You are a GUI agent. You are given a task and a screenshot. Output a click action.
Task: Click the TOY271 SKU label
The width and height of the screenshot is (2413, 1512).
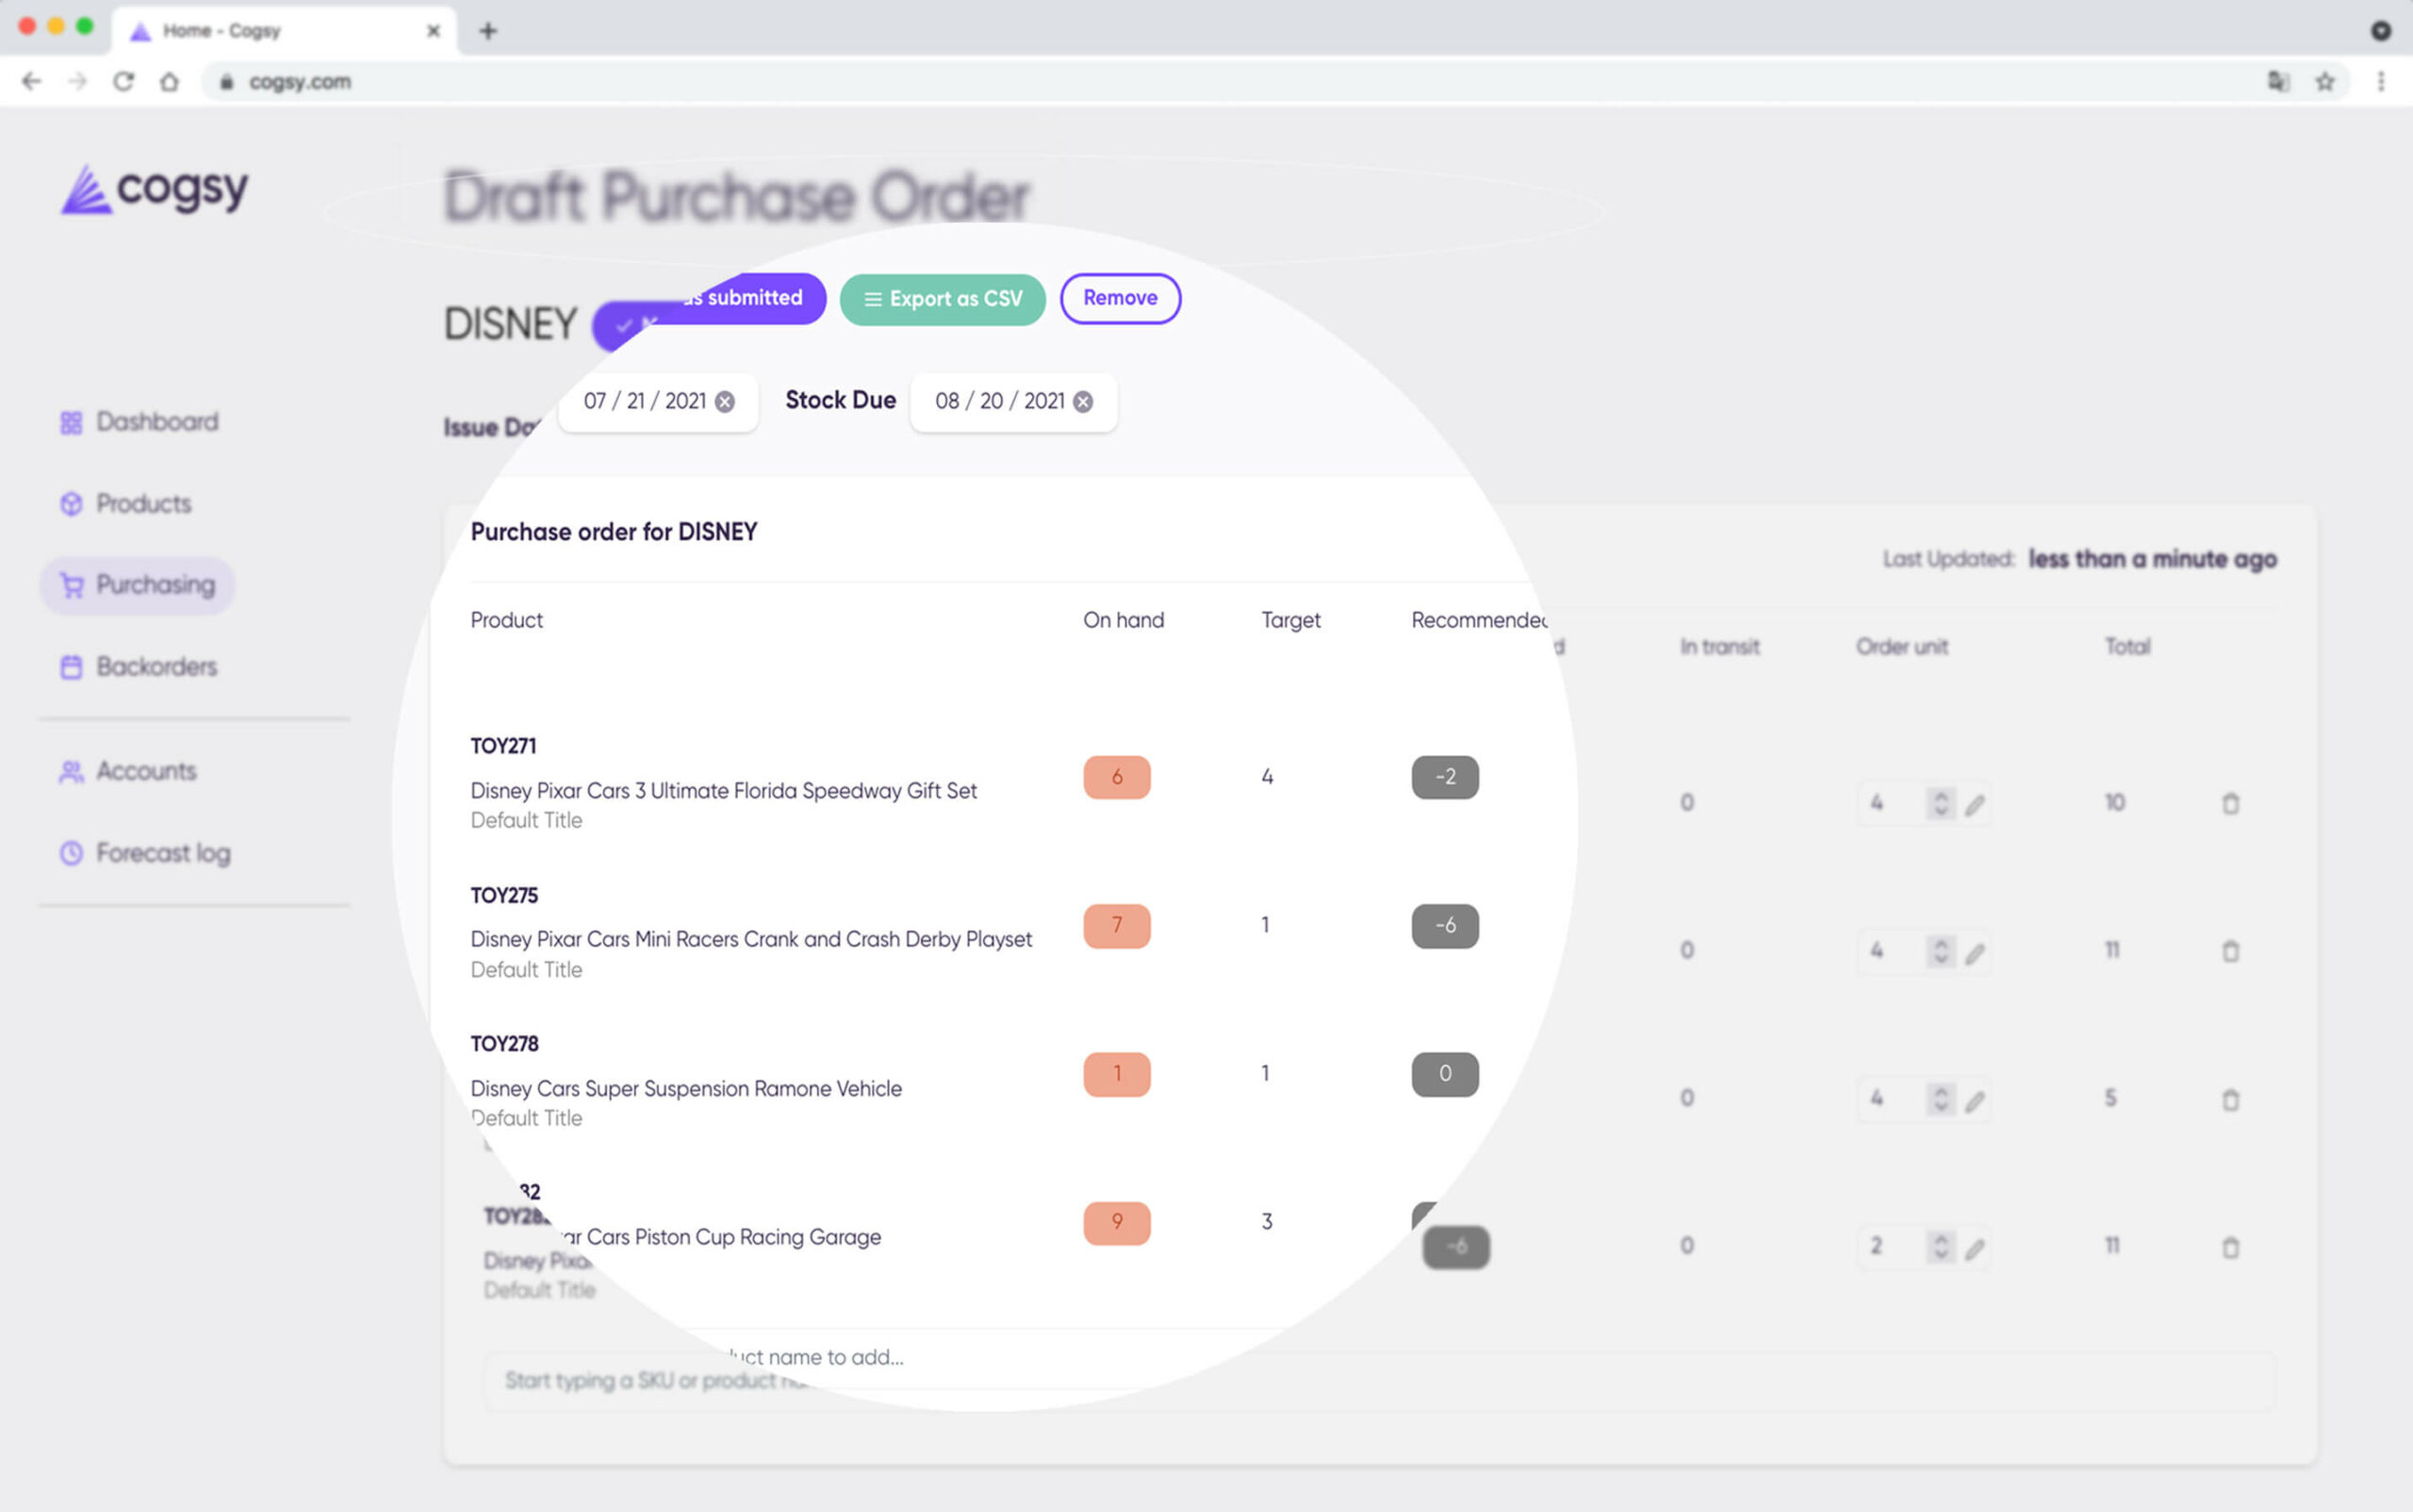coord(503,746)
